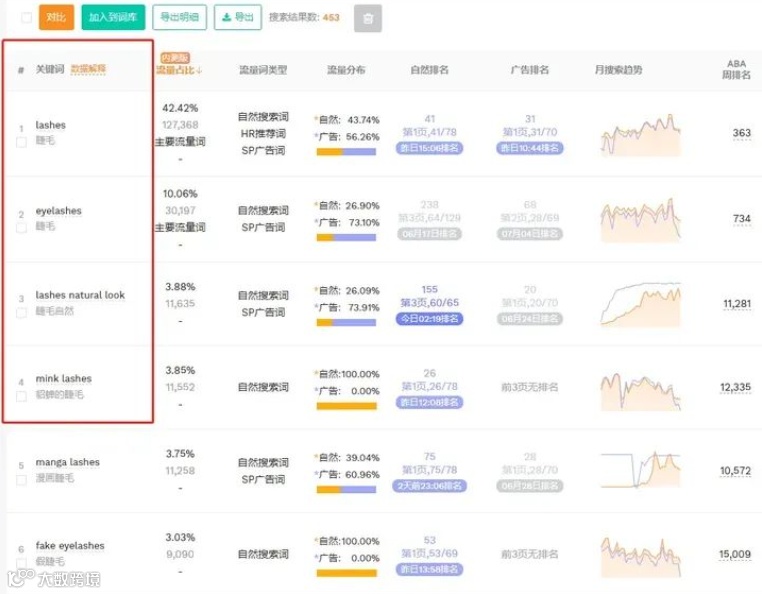Click ABA rank value 10,572
The height and width of the screenshot is (594, 762).
click(x=735, y=471)
